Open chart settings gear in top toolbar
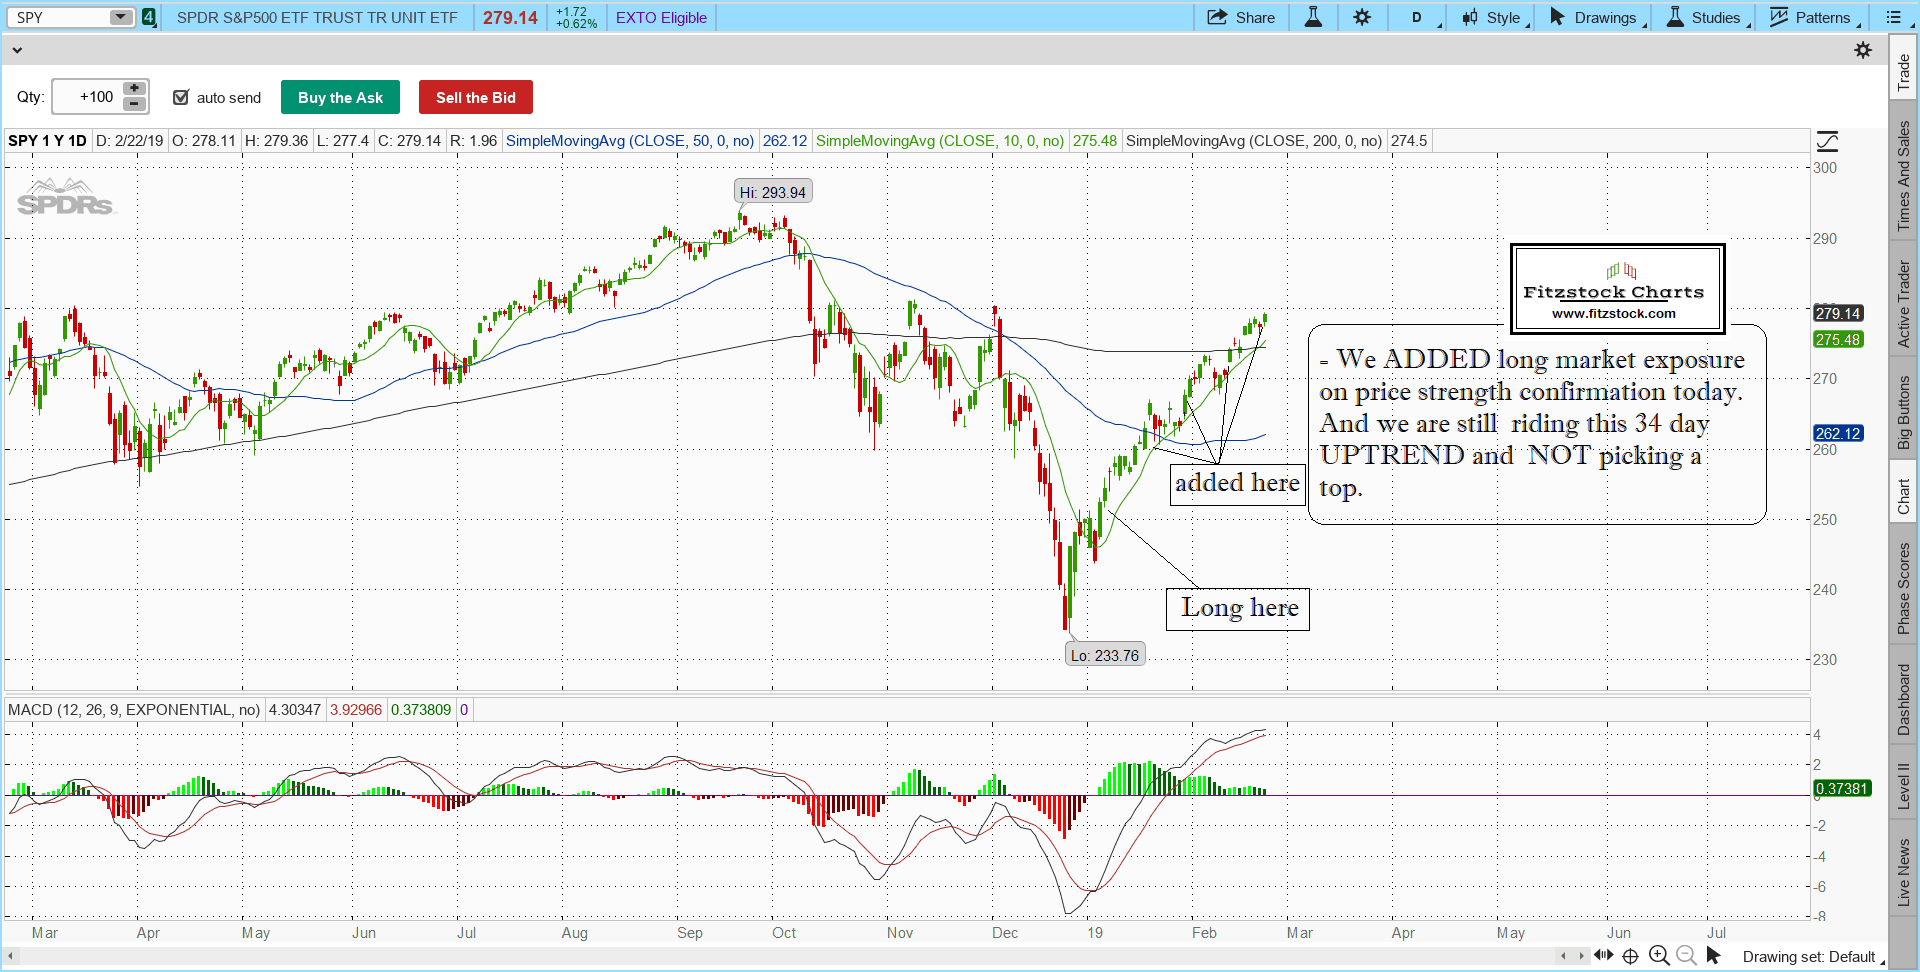1920x972 pixels. click(x=1362, y=17)
